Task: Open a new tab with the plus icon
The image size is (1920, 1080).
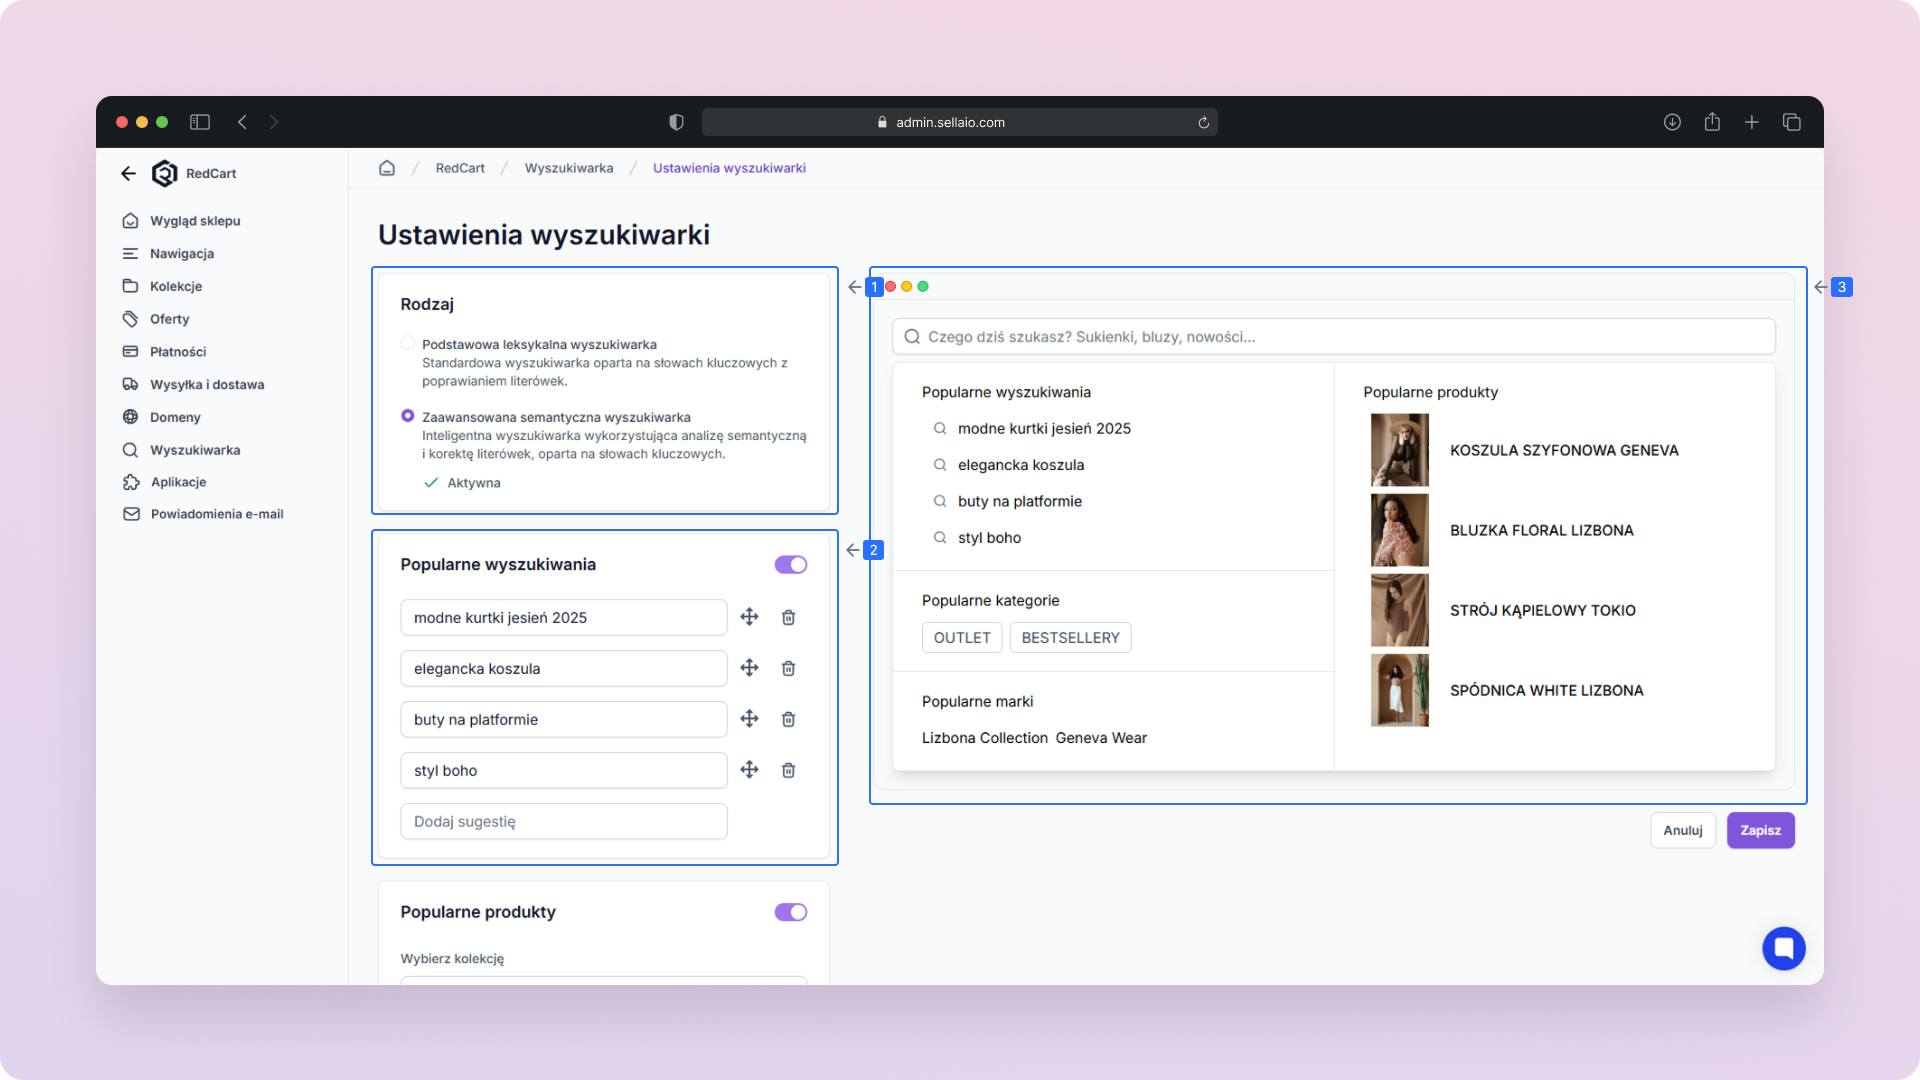Action: coord(1752,122)
